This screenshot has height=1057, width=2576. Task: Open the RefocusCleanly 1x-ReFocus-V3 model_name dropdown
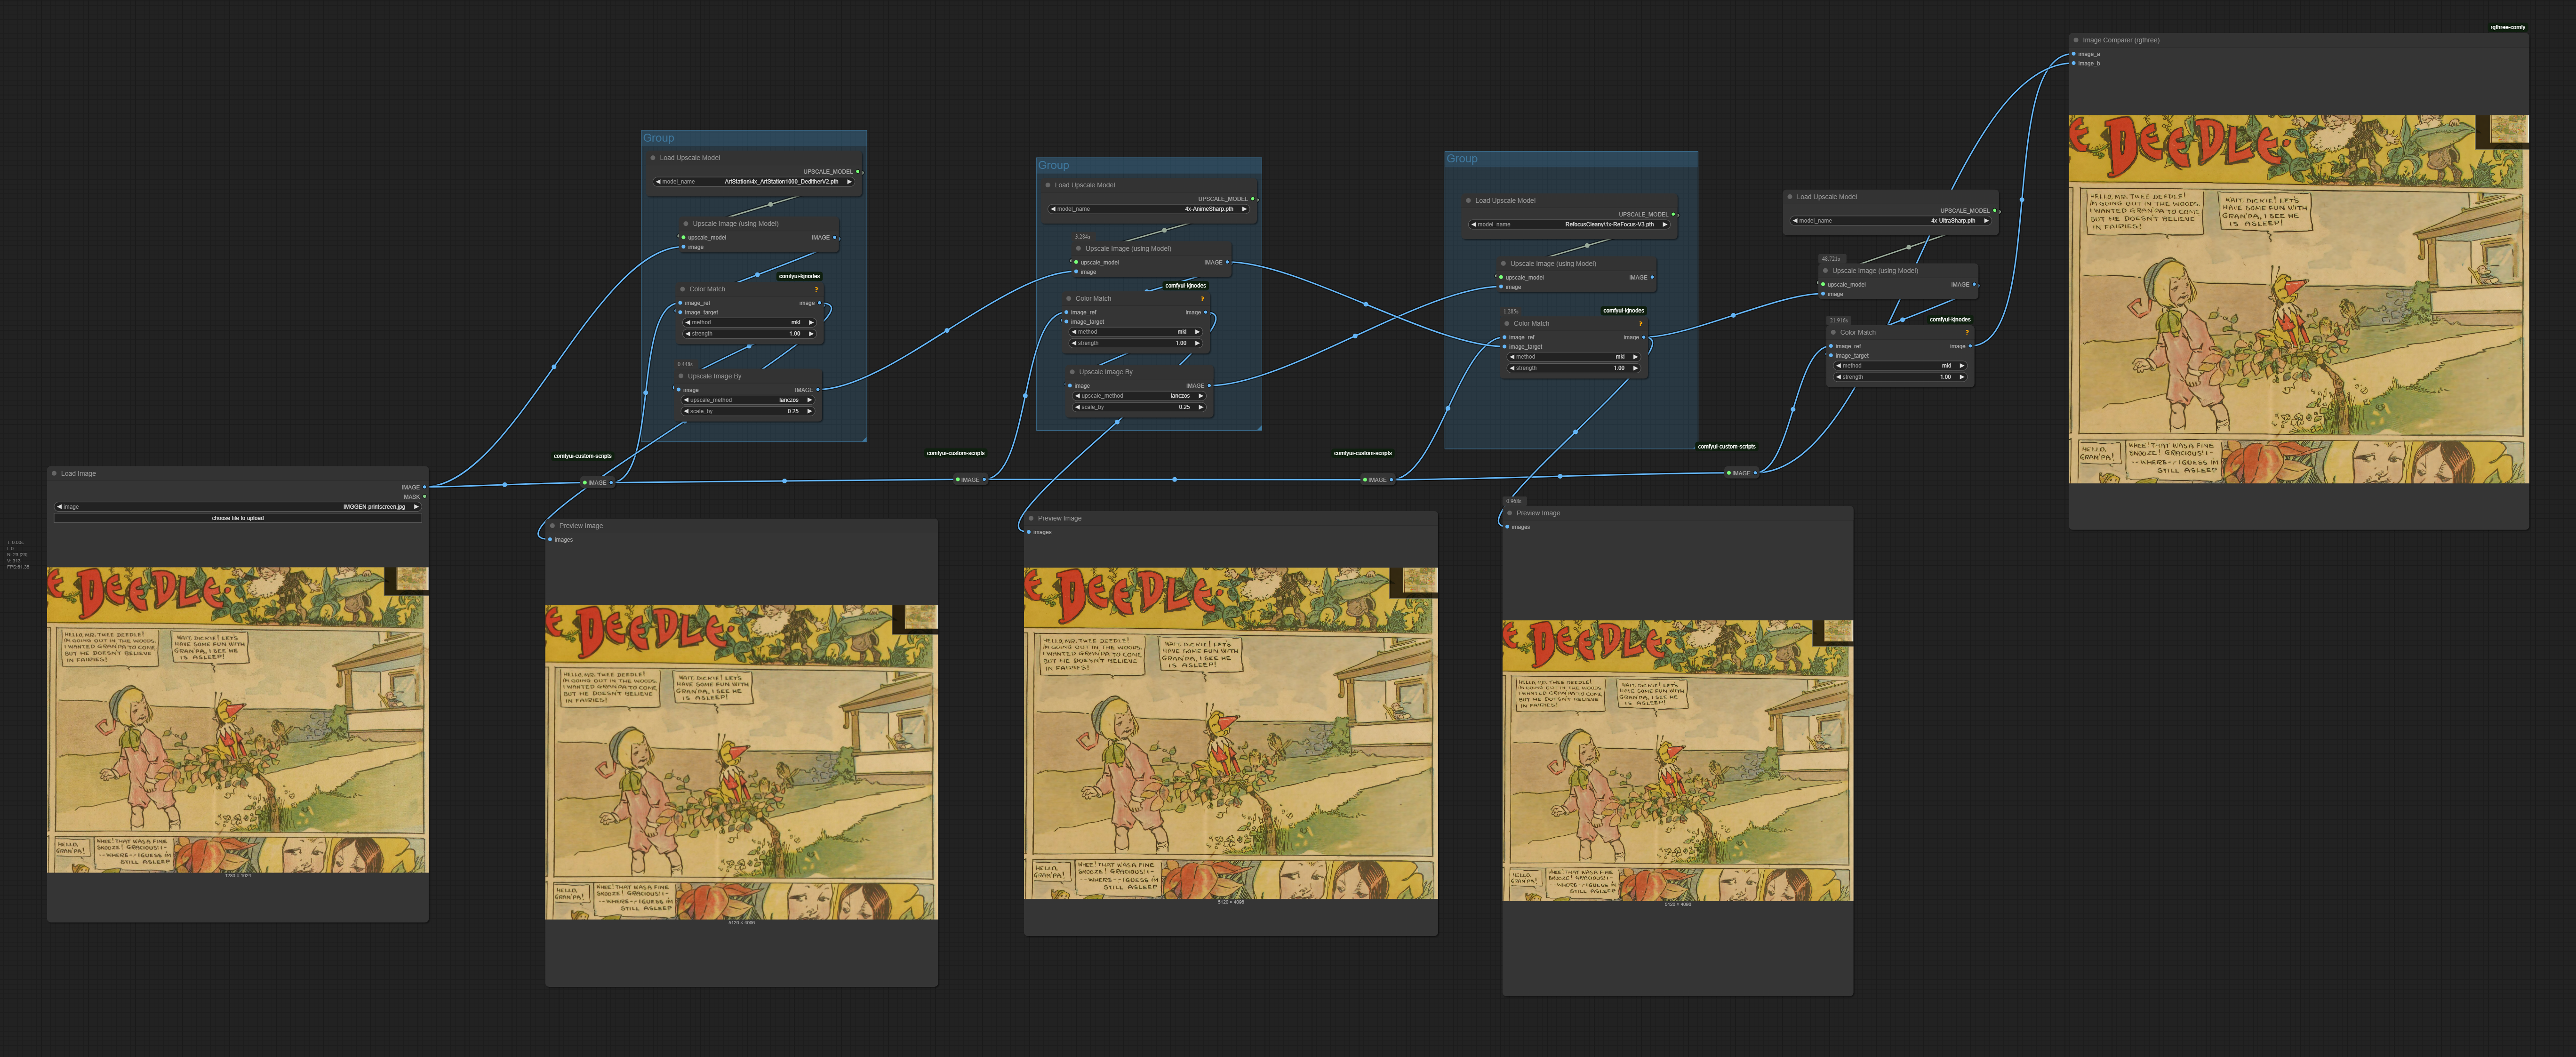coord(1570,224)
